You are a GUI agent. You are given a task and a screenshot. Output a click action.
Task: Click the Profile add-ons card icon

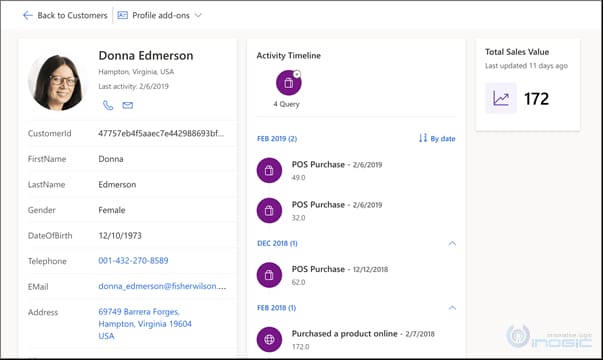click(x=123, y=15)
